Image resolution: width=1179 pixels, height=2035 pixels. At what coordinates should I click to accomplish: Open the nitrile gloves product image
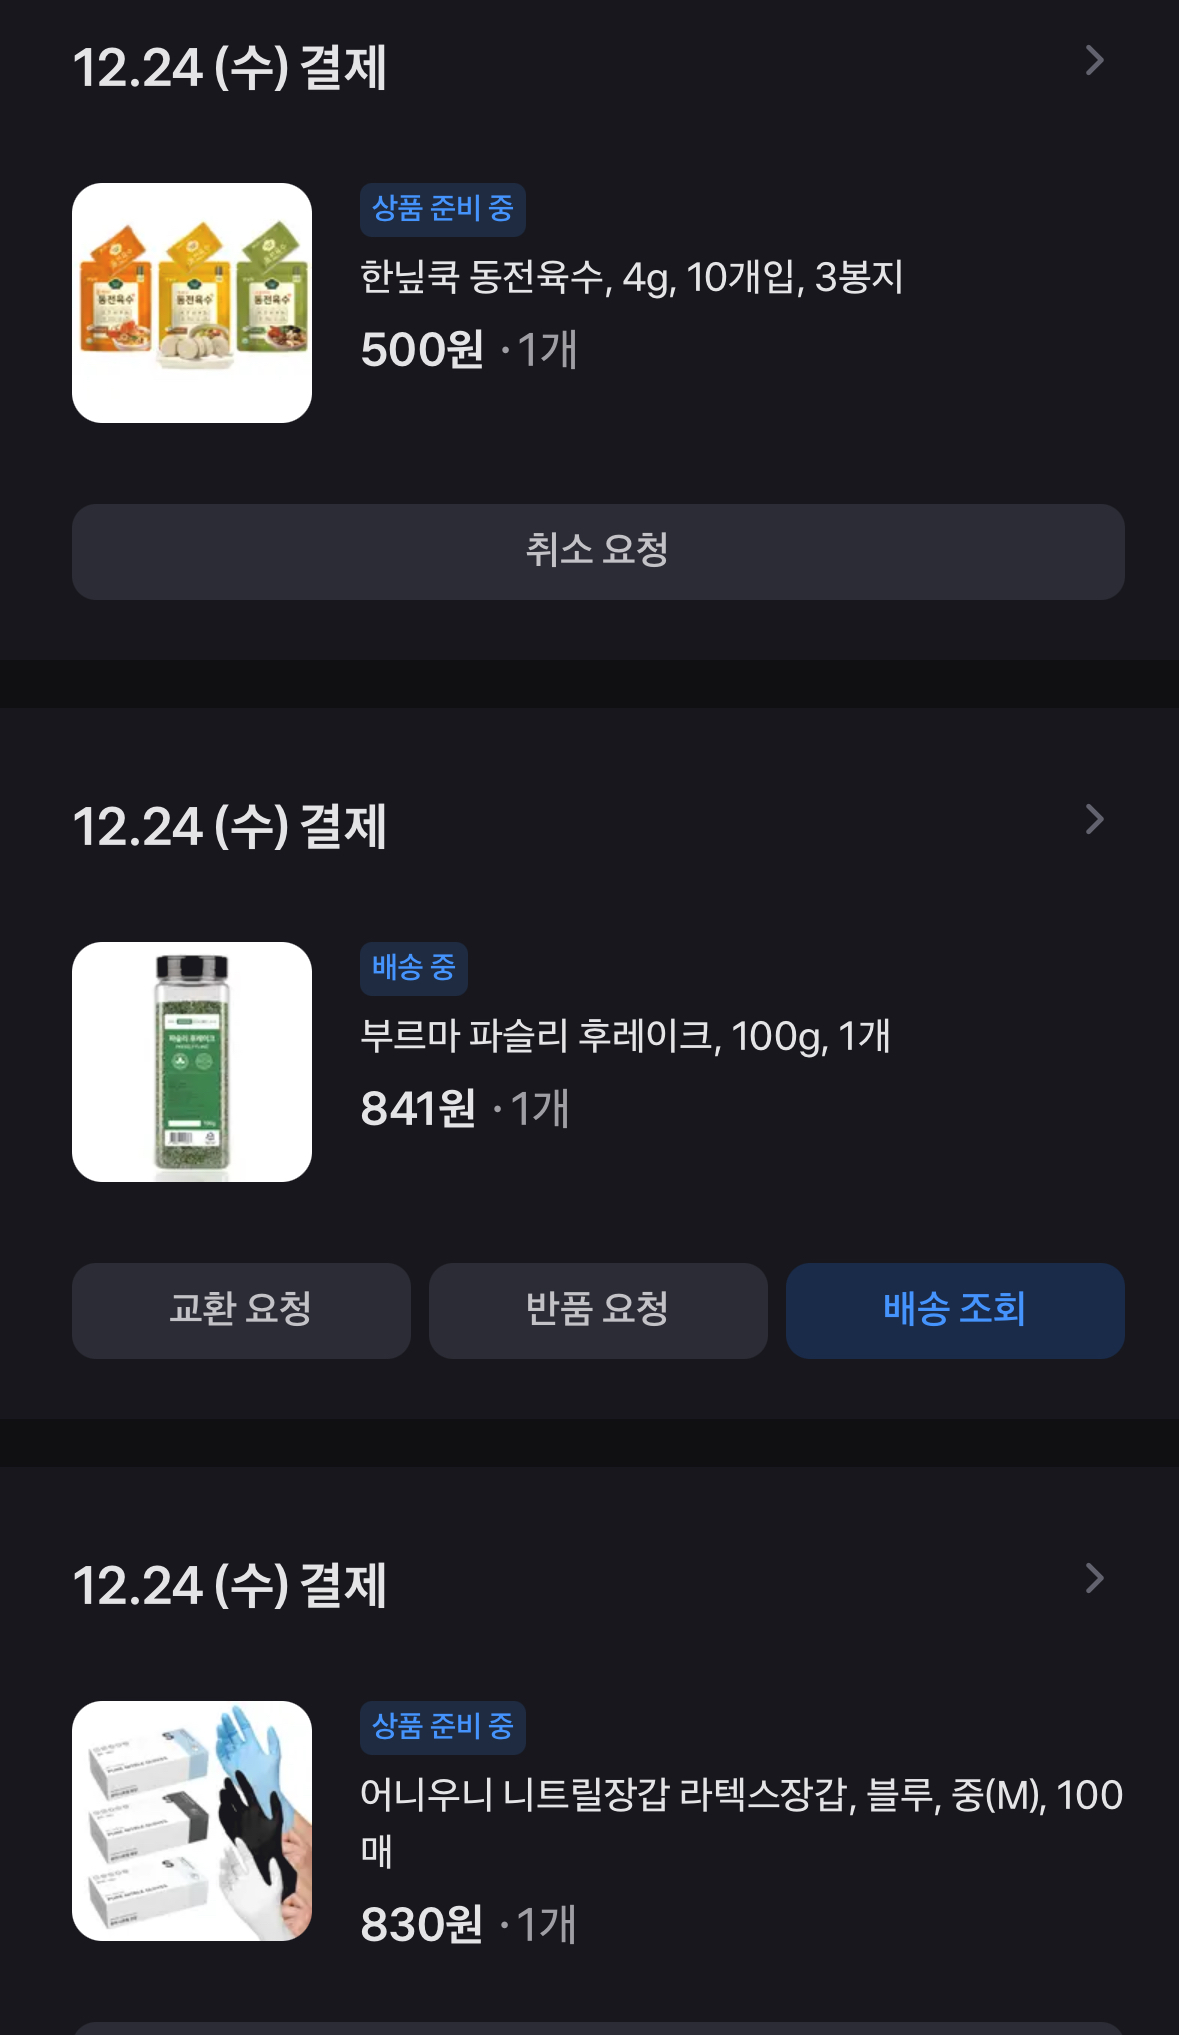click(192, 1821)
